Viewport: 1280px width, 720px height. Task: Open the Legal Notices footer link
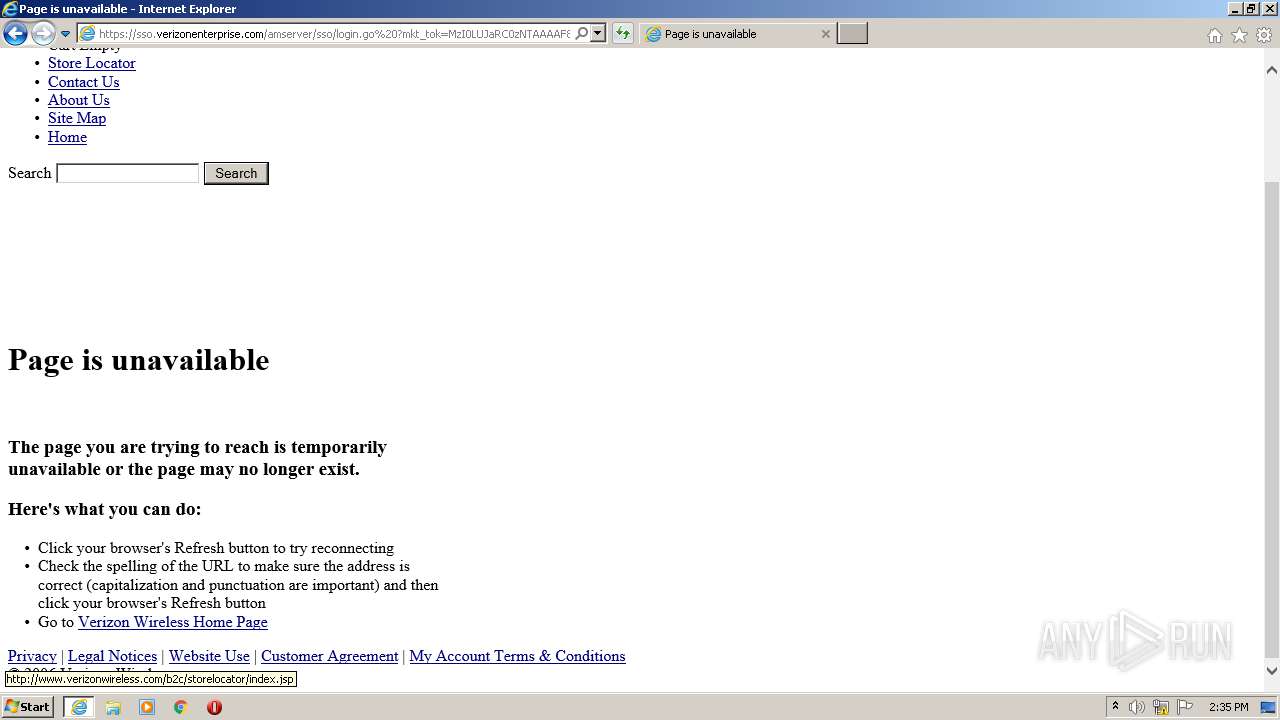112,656
